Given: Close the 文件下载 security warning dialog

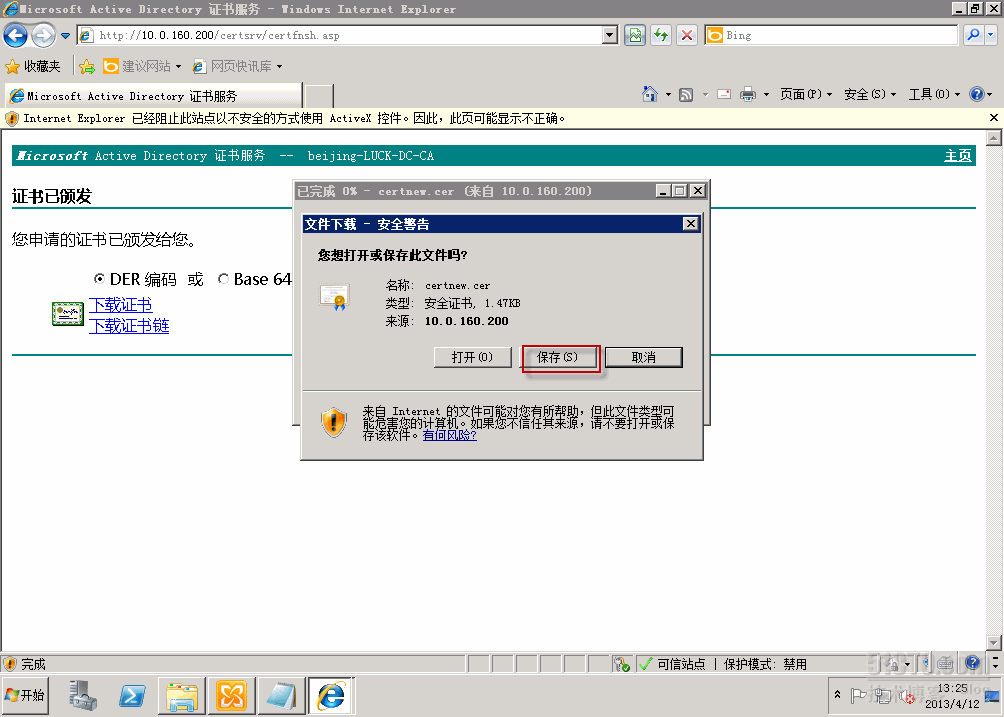Looking at the screenshot, I should tap(690, 223).
